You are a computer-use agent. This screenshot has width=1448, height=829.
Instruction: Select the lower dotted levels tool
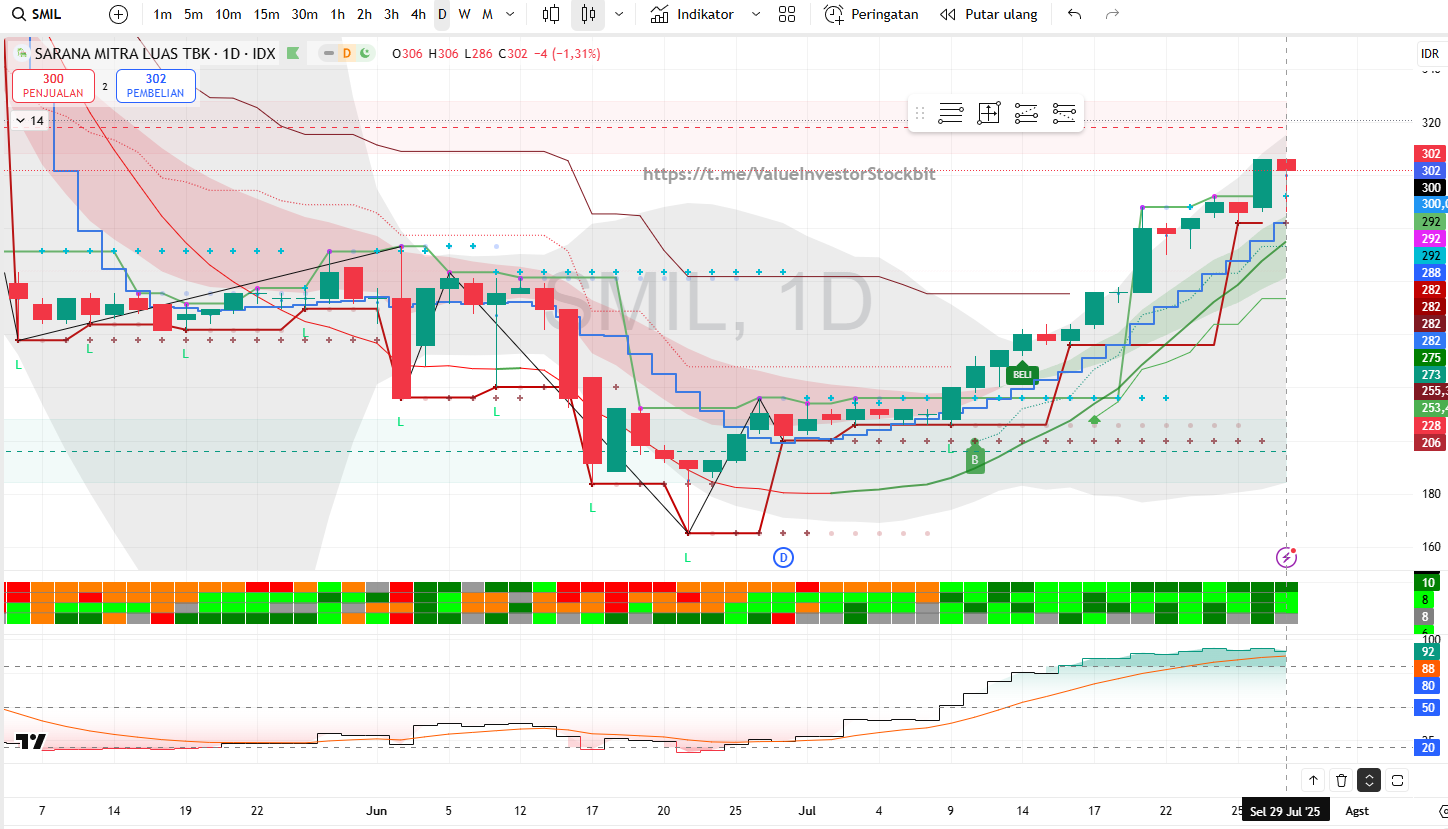point(1064,114)
